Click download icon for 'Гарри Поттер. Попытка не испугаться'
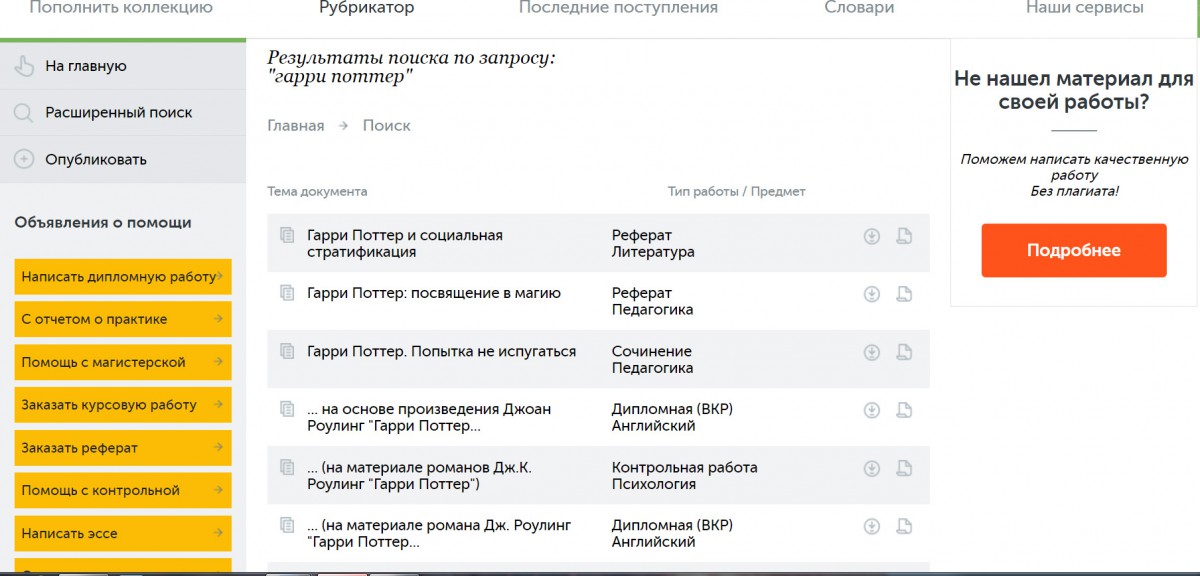This screenshot has width=1200, height=576. [872, 352]
